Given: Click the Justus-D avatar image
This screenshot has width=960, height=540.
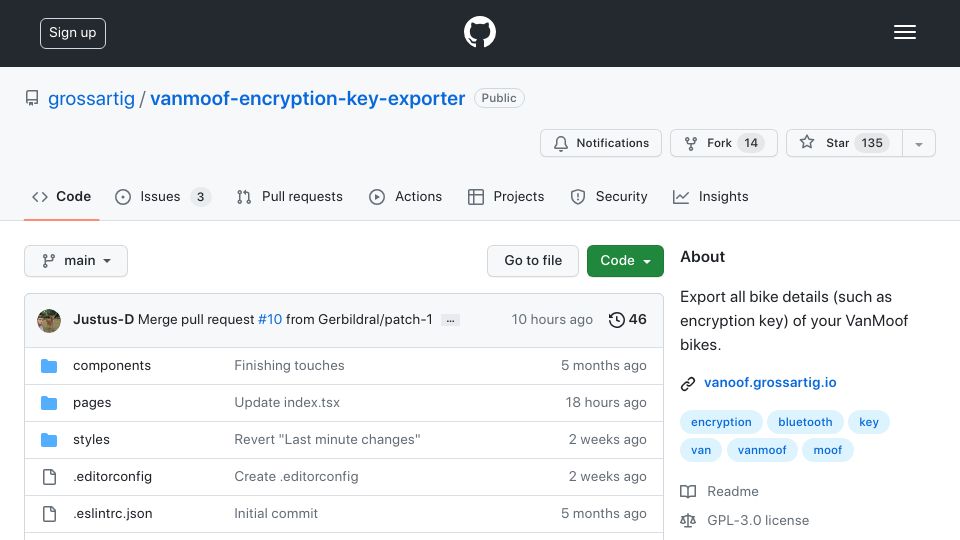Looking at the screenshot, I should (x=49, y=320).
